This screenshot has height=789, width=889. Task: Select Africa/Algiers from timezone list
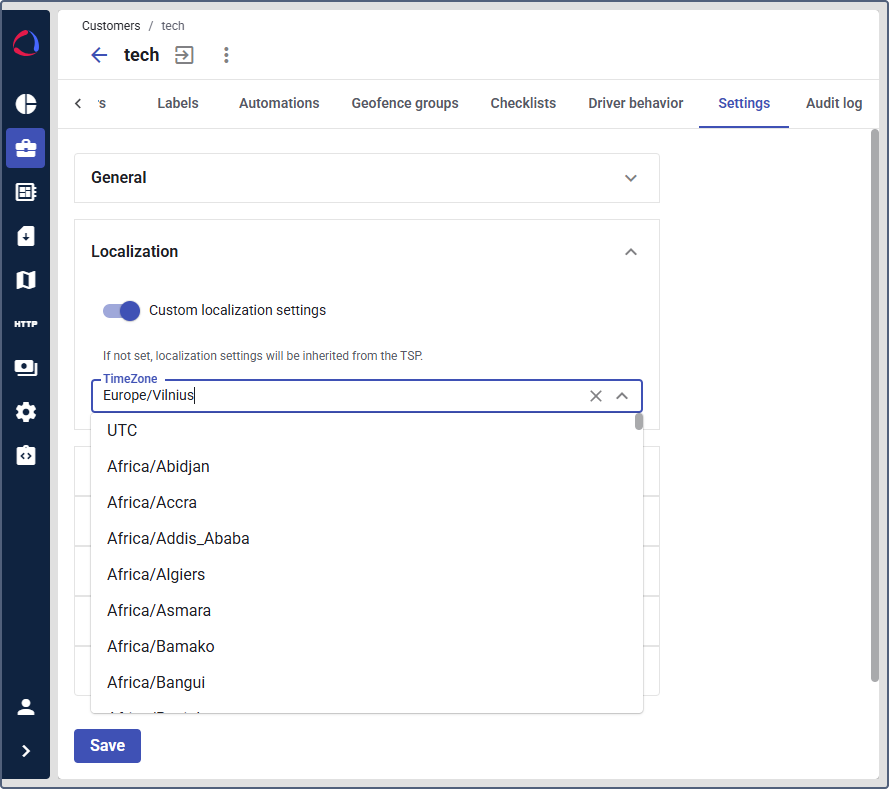[156, 575]
